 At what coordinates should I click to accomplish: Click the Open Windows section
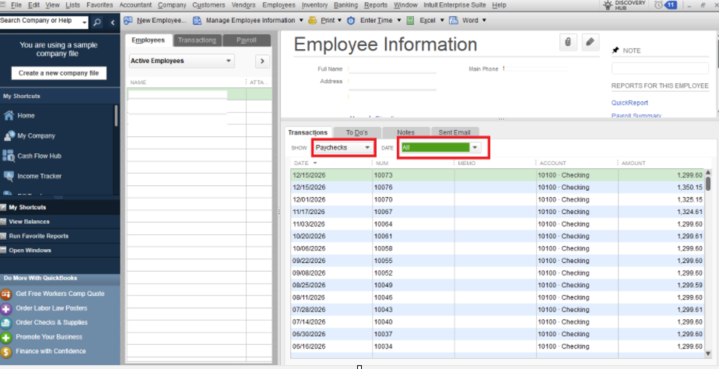(60, 250)
